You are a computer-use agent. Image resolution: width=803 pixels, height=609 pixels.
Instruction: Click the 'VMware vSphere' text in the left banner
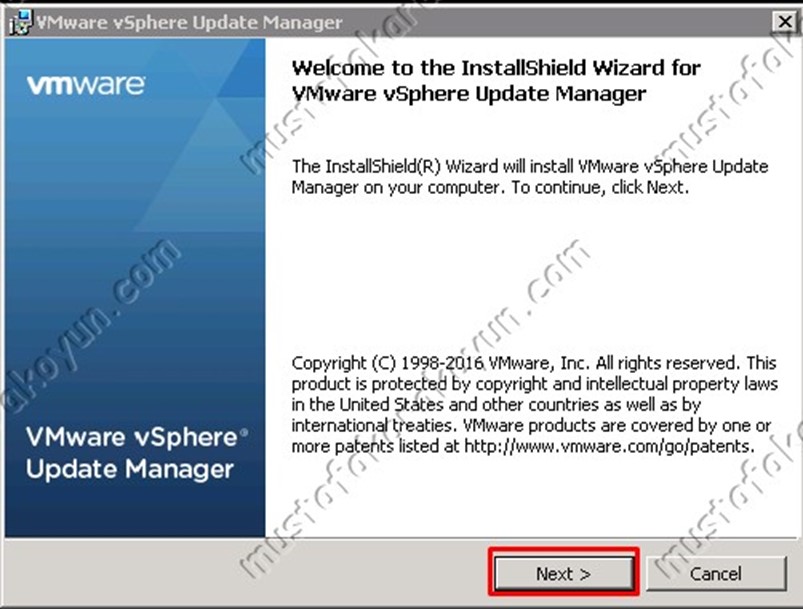pyautogui.click(x=132, y=437)
